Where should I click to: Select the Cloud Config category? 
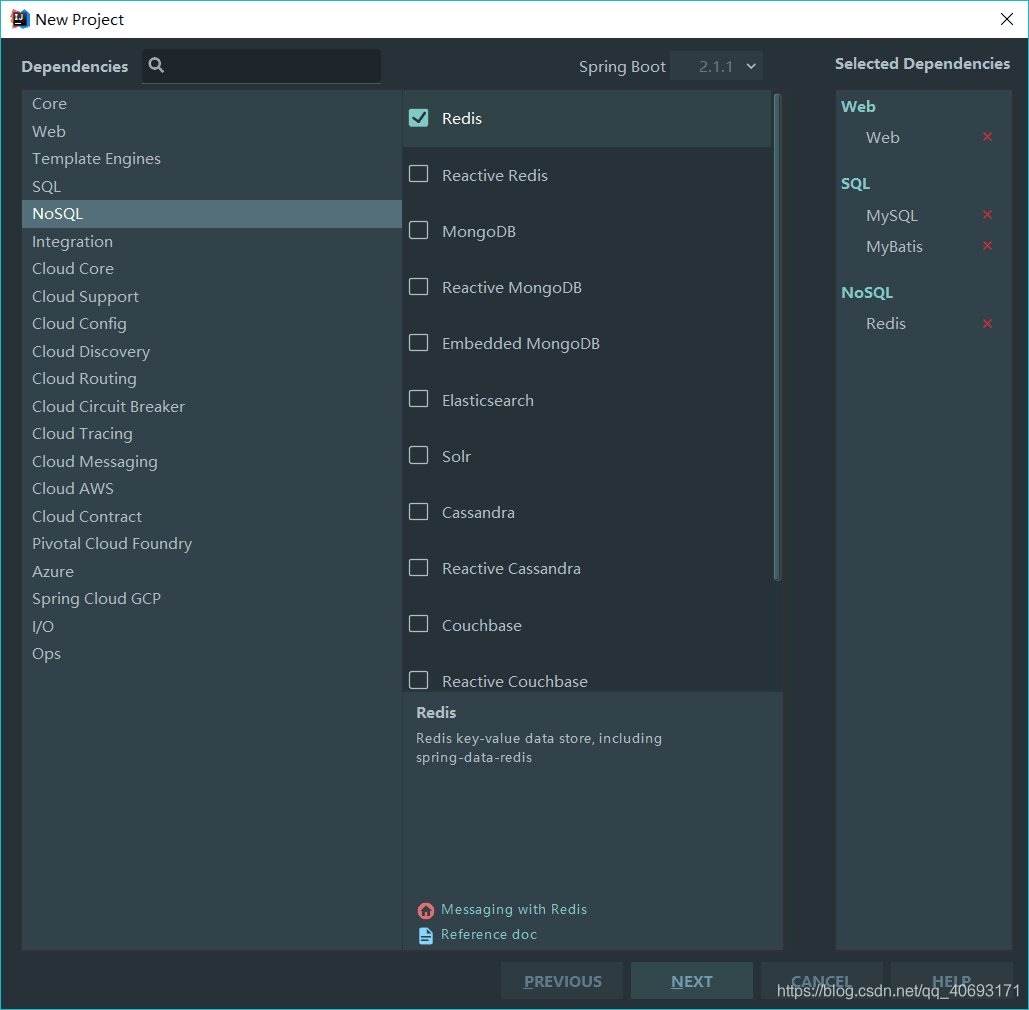211,324
